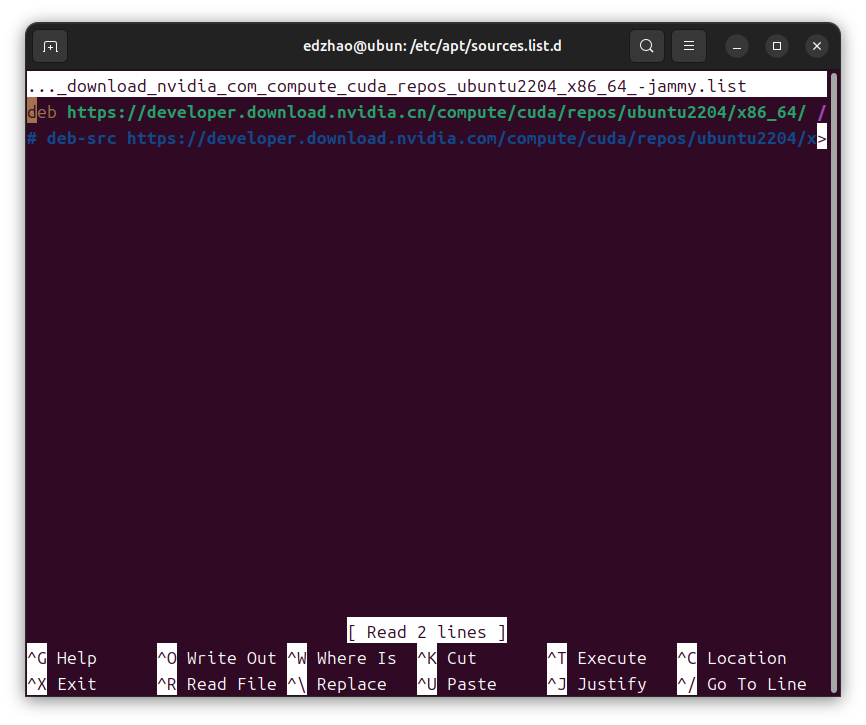Minimize the terminal window
Image resolution: width=866 pixels, height=725 pixels.
tap(737, 46)
